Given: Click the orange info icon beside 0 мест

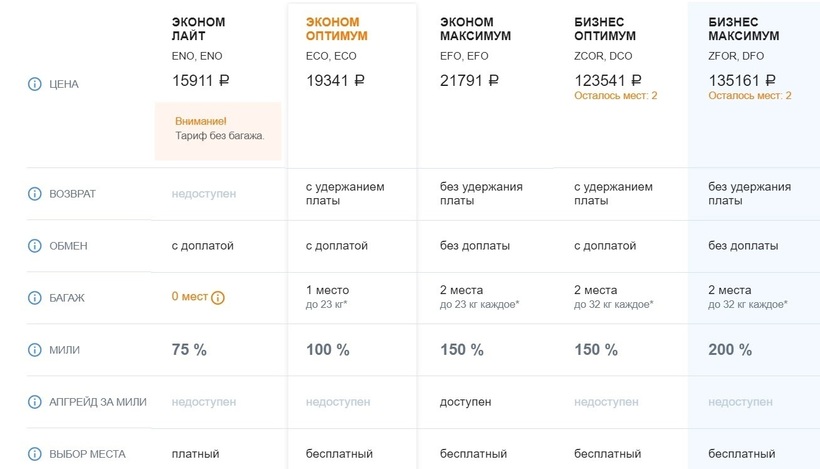Looking at the screenshot, I should tap(218, 298).
